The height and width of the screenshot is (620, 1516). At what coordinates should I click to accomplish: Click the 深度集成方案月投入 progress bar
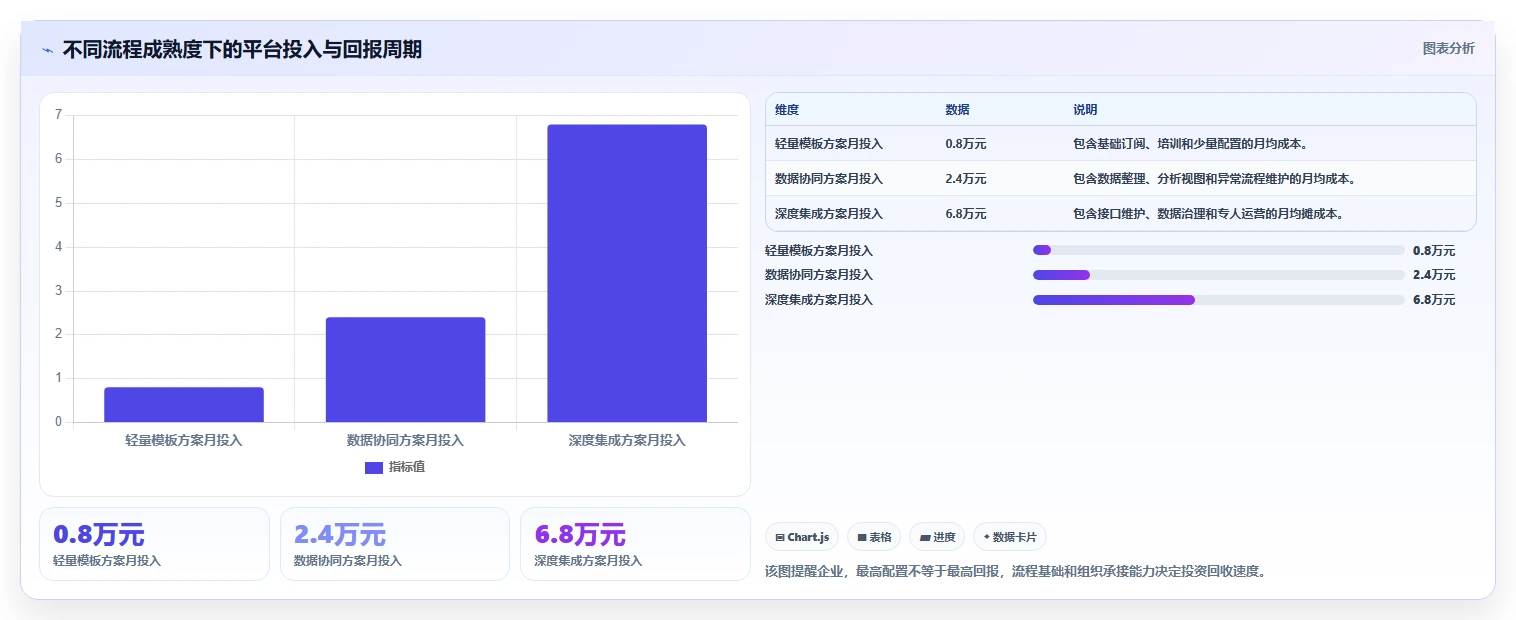1219,300
